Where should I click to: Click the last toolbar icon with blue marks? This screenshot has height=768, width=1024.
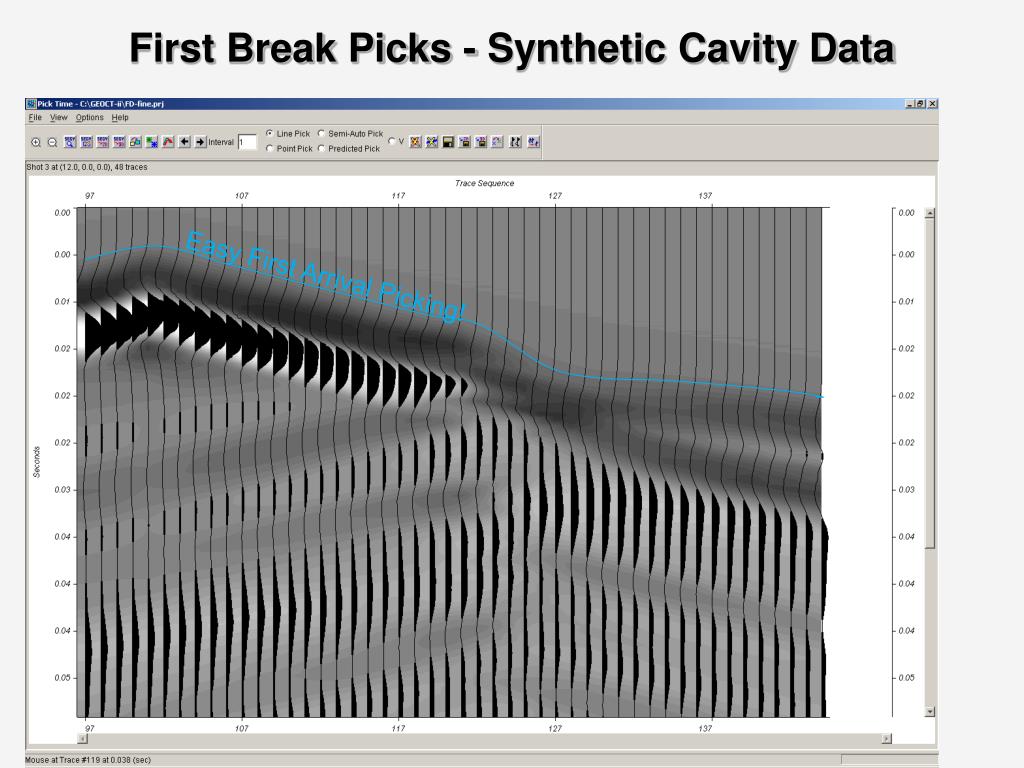point(533,142)
